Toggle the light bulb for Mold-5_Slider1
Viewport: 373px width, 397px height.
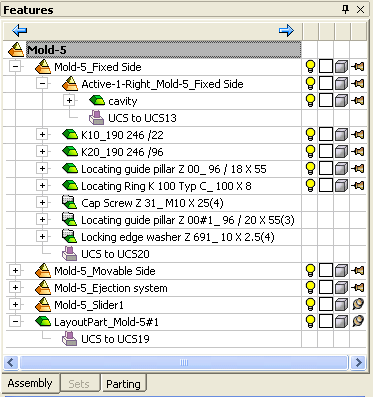click(x=310, y=305)
